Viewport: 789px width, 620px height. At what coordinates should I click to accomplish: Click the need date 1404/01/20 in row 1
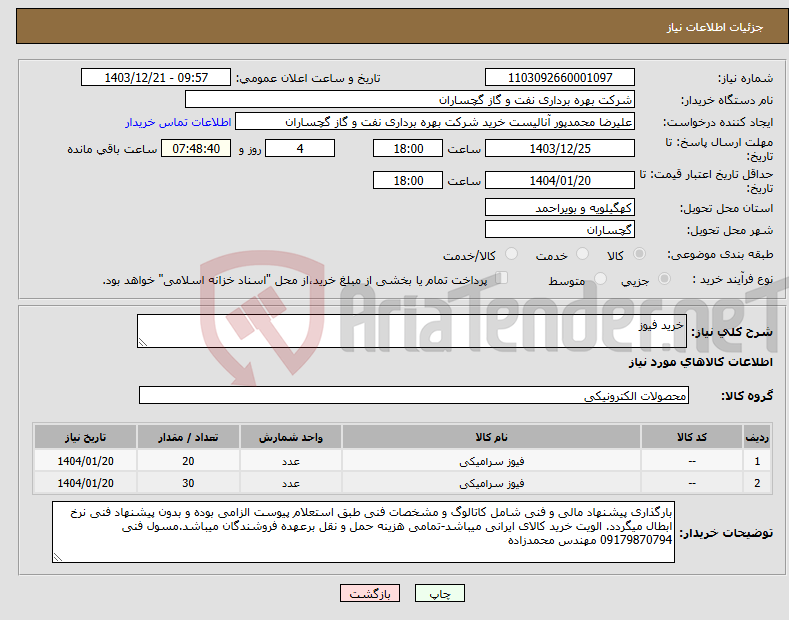tap(86, 461)
